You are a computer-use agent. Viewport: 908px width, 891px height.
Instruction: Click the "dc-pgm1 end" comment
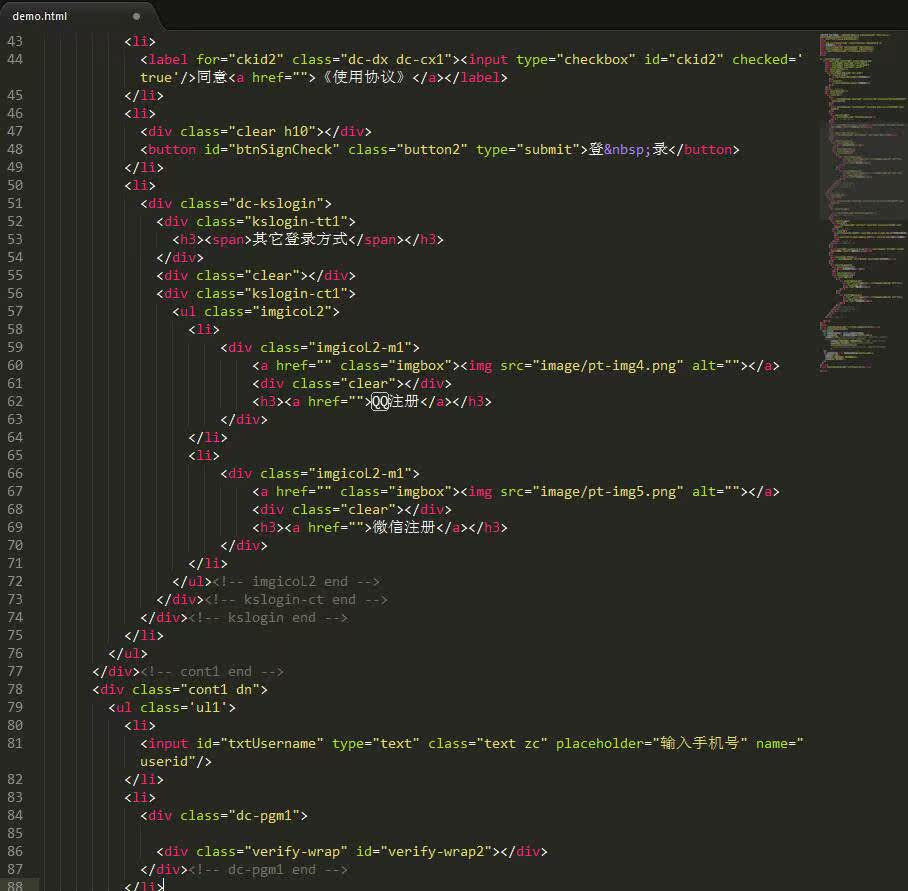point(268,870)
